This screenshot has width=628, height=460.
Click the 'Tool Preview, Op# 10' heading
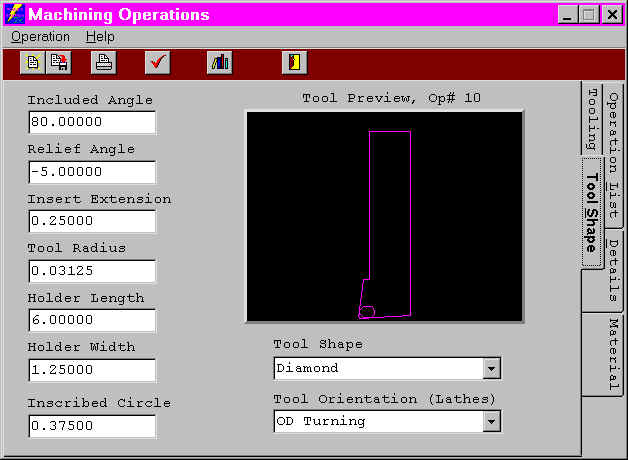tap(391, 98)
